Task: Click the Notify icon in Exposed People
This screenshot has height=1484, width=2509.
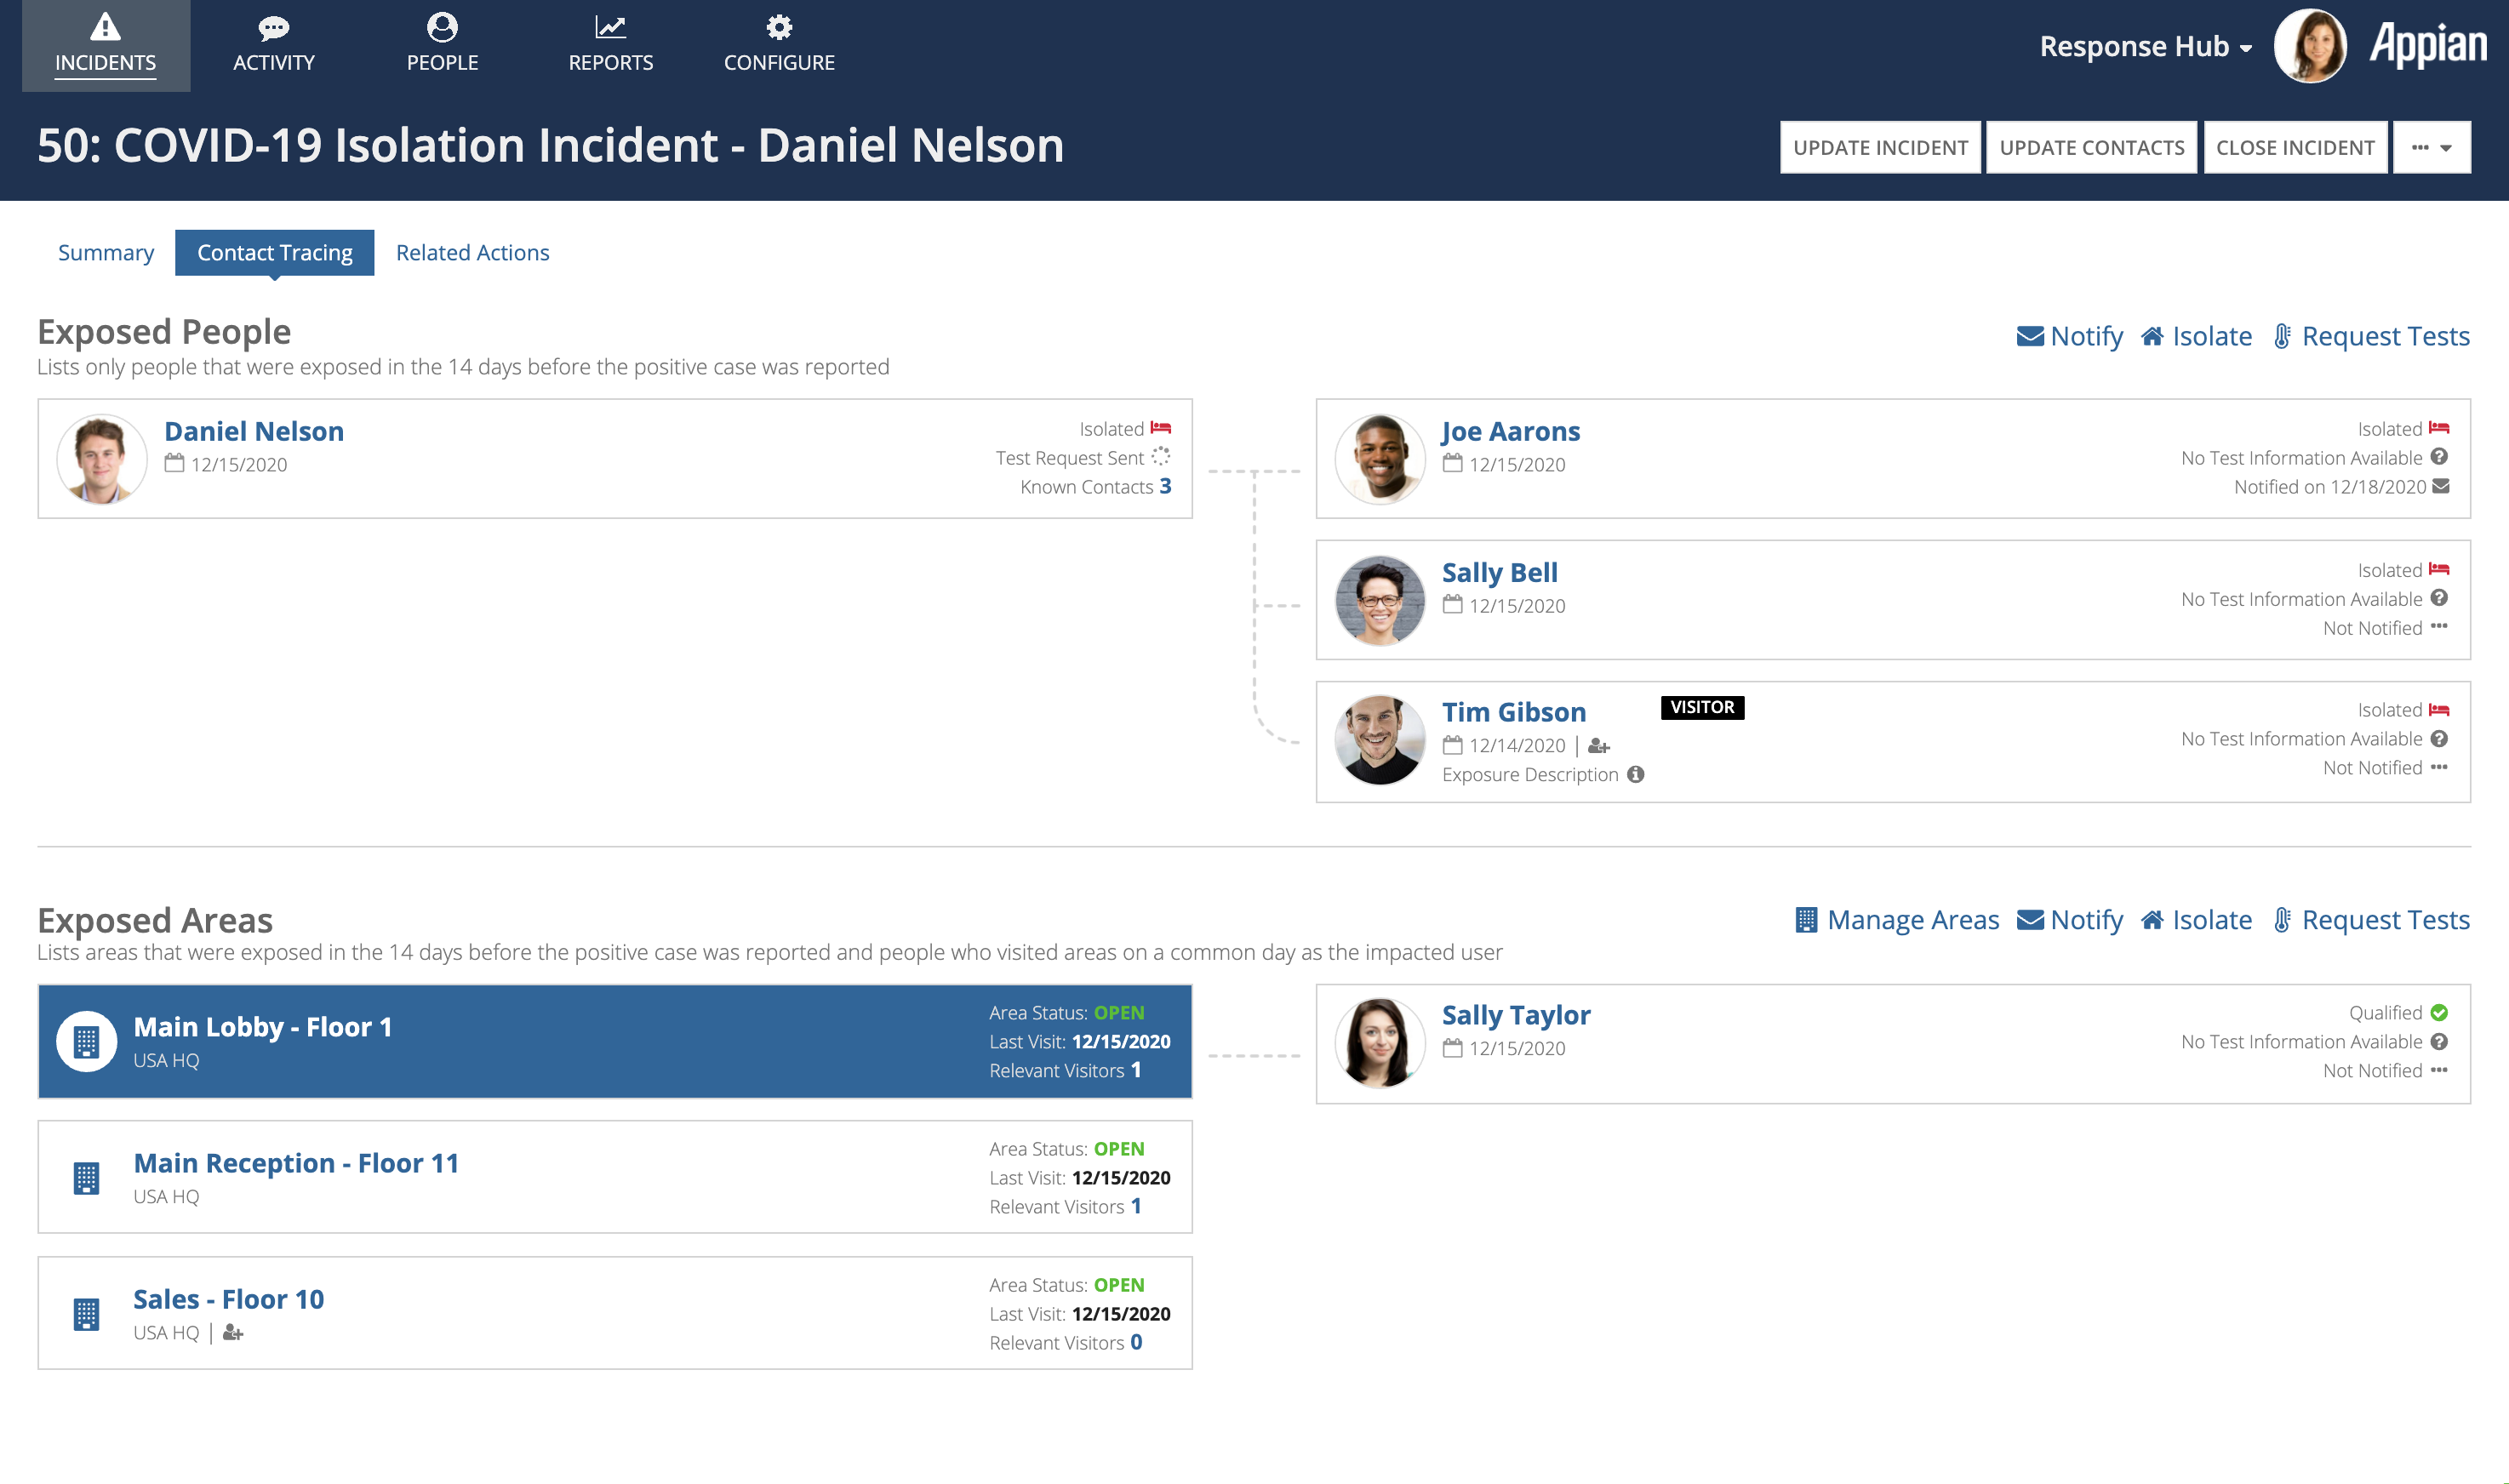Action: tap(2026, 335)
